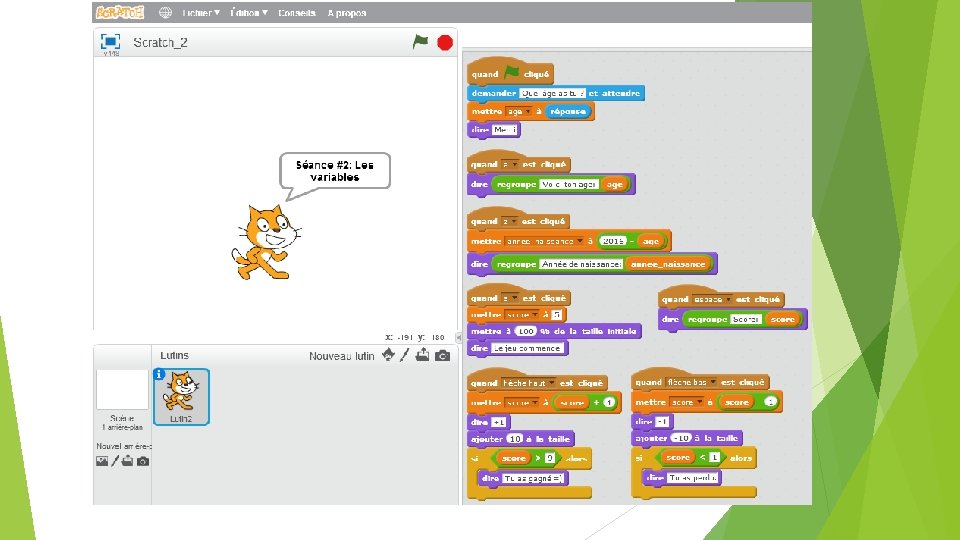Select the Scène stage thumbnail

122,389
